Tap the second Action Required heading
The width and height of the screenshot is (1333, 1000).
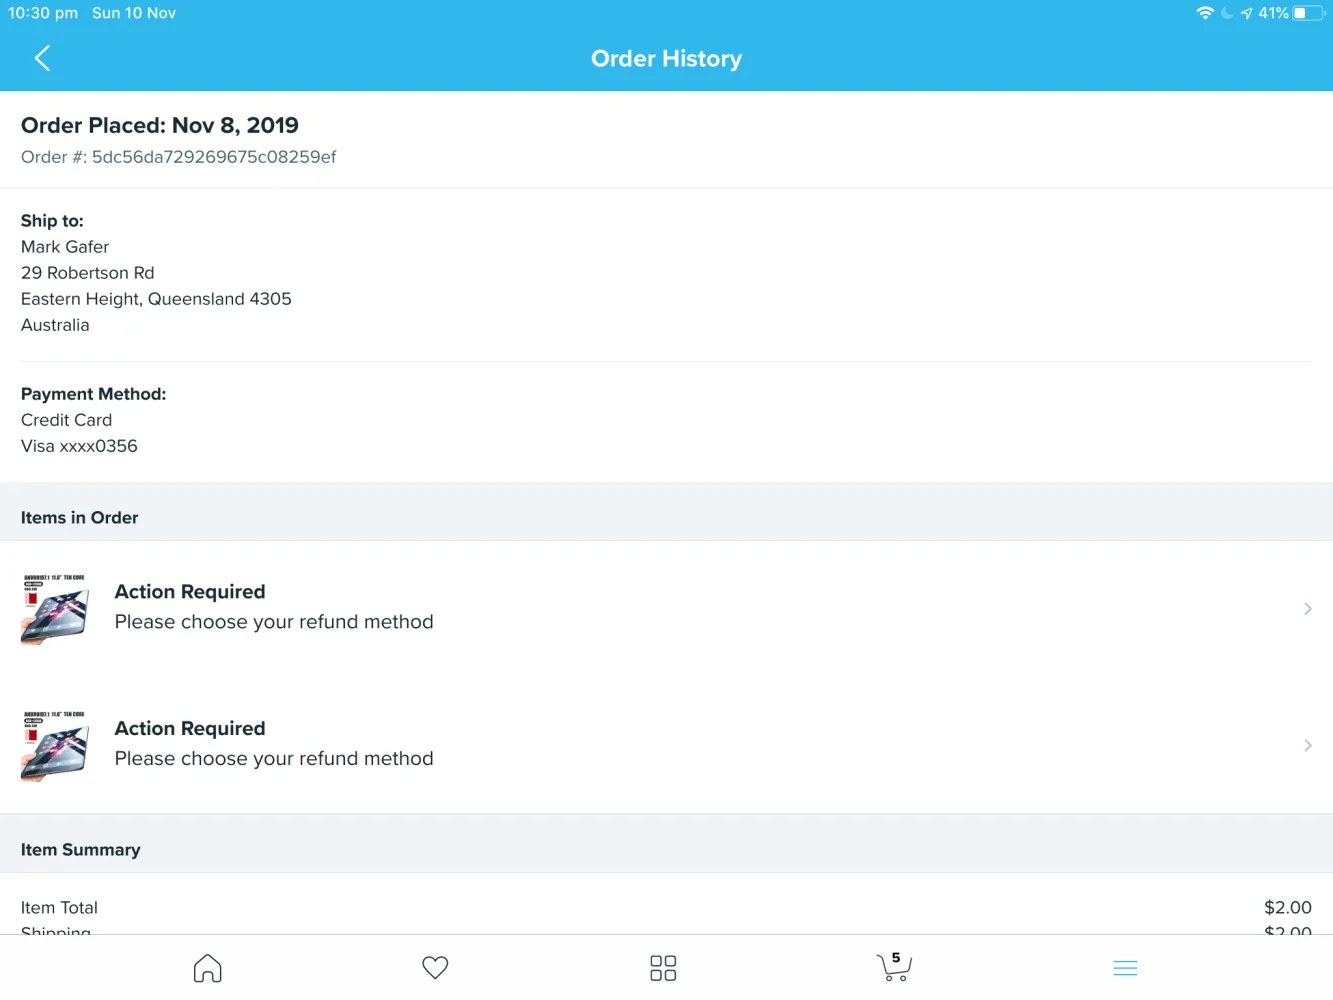(190, 728)
